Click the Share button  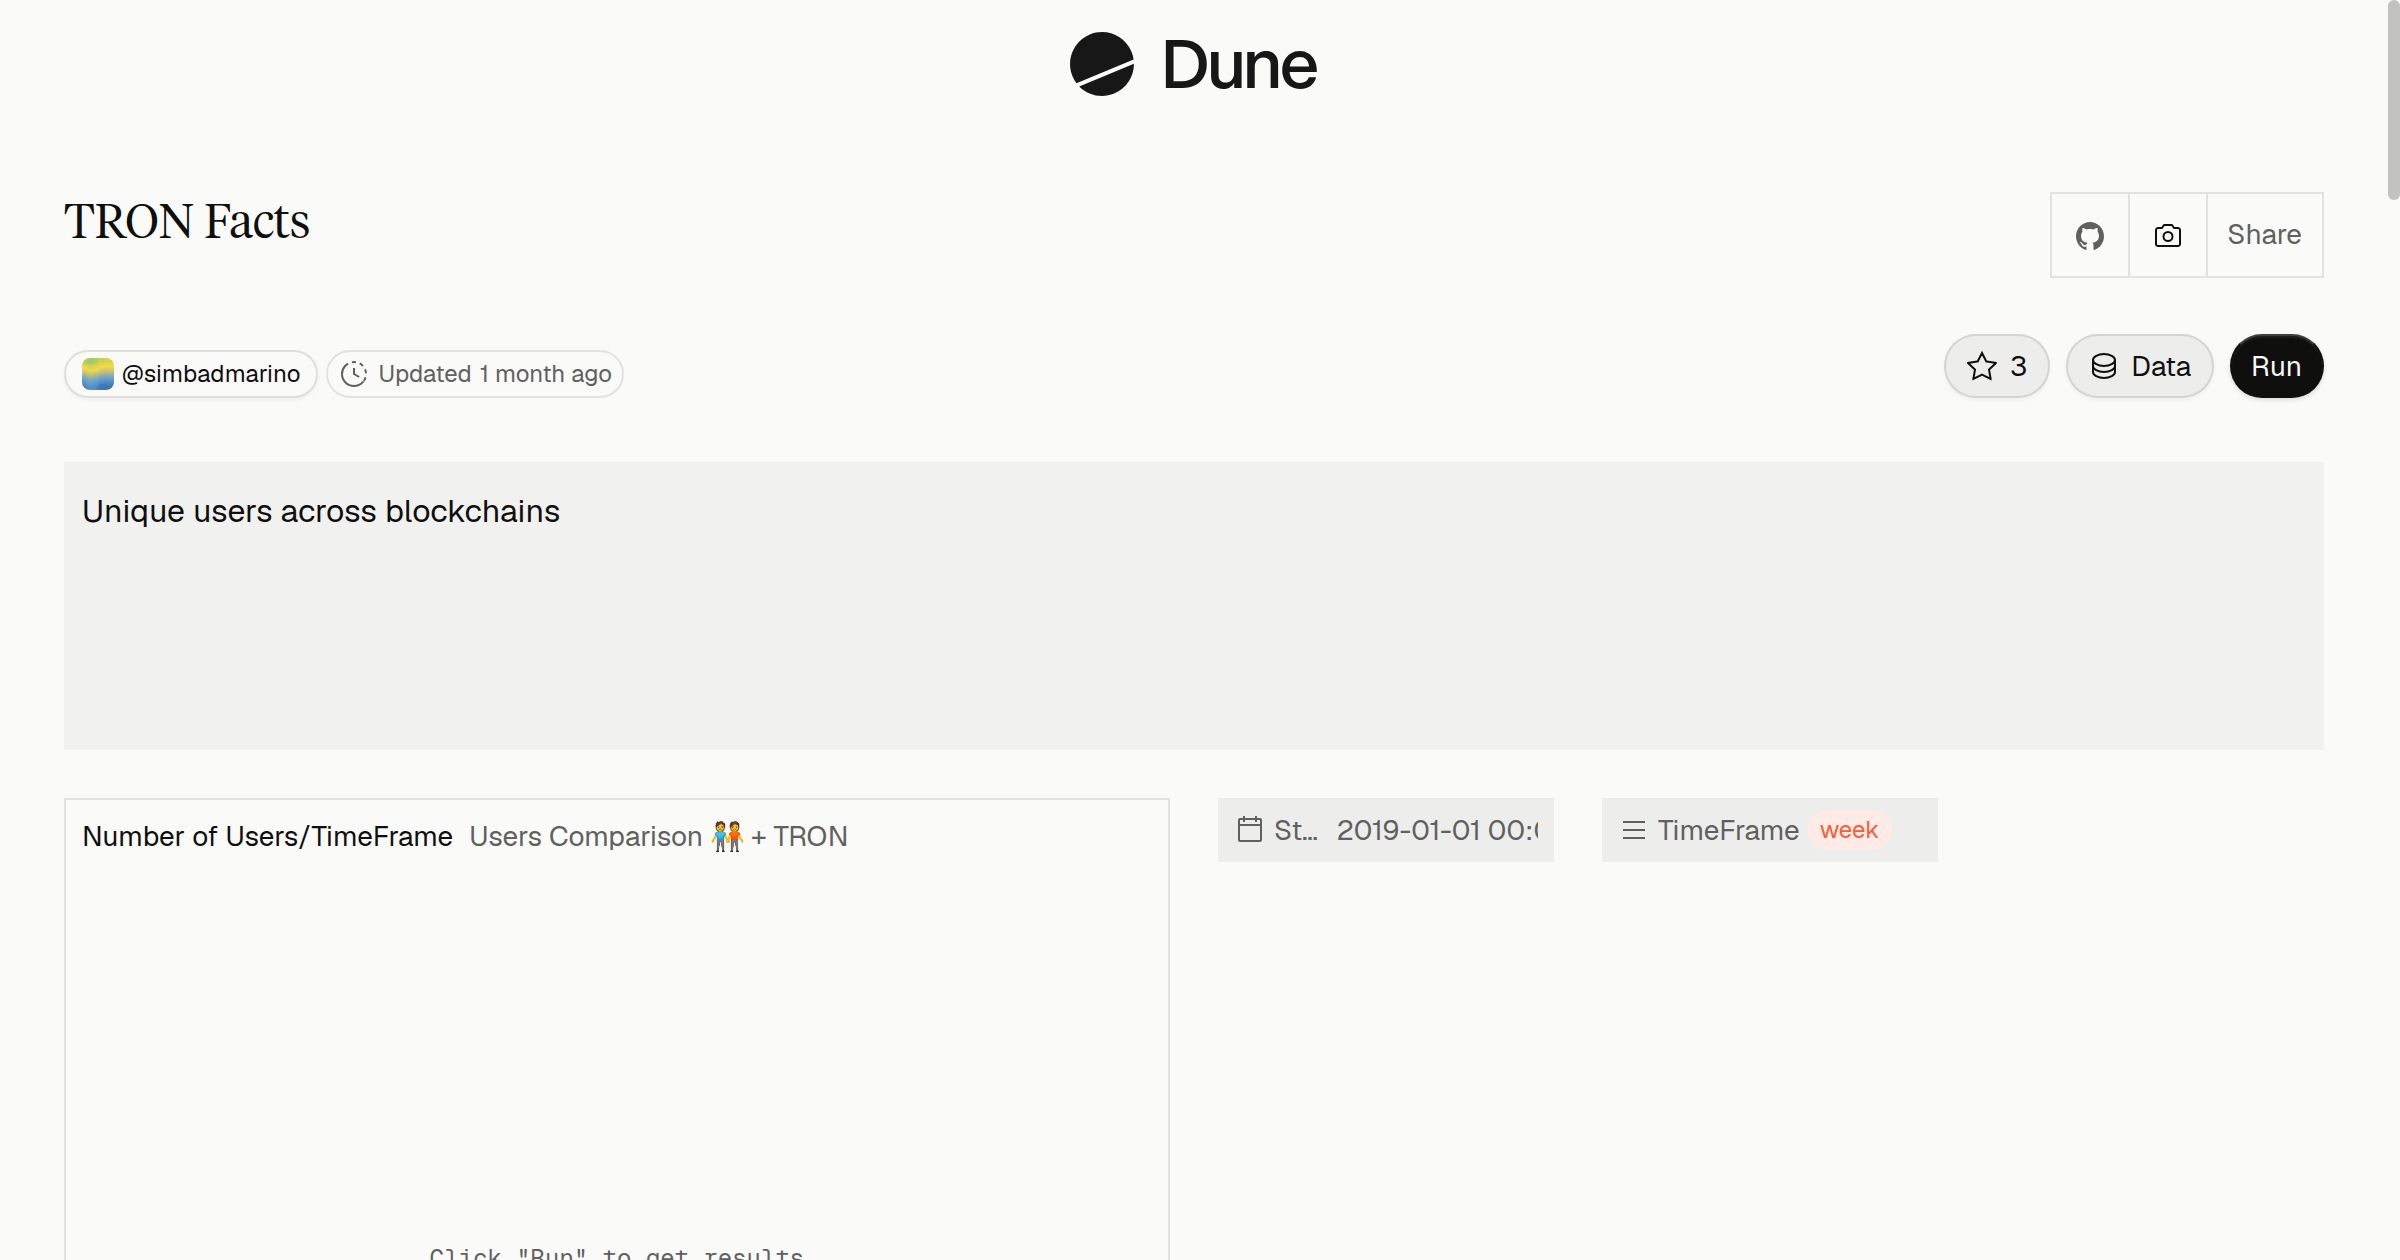coord(2264,235)
